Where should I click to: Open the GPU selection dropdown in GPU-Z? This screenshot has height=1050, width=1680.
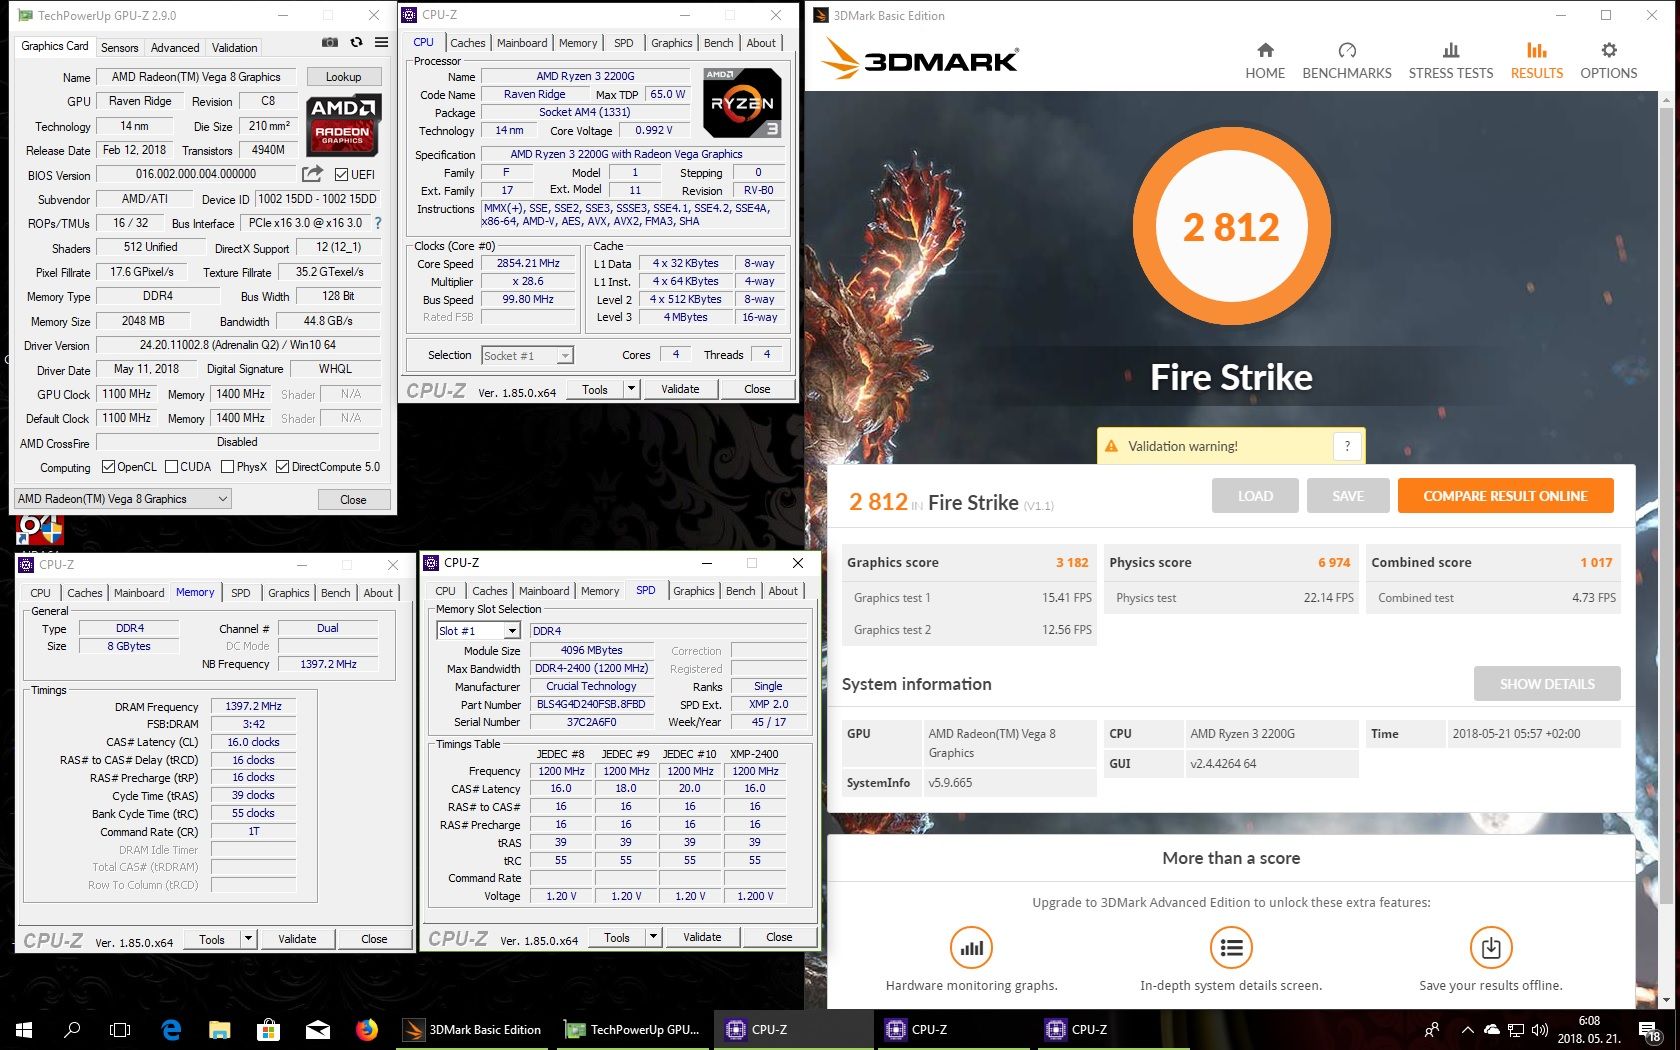pyautogui.click(x=123, y=499)
